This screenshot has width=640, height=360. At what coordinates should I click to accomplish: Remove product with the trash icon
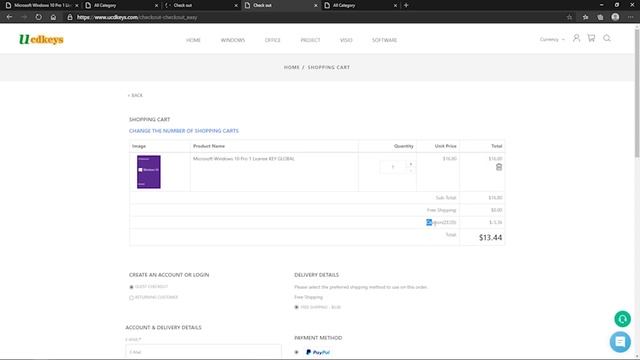[x=499, y=167]
